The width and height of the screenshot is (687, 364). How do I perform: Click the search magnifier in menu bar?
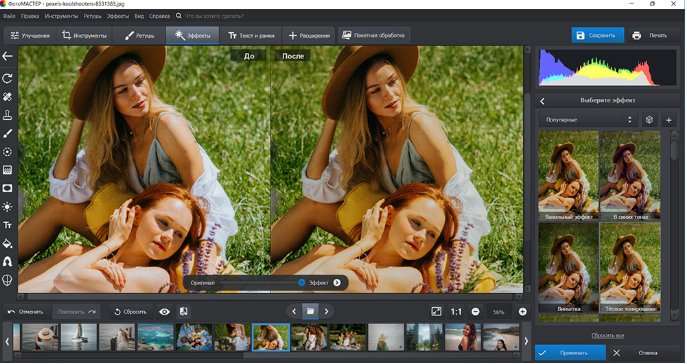(179, 16)
